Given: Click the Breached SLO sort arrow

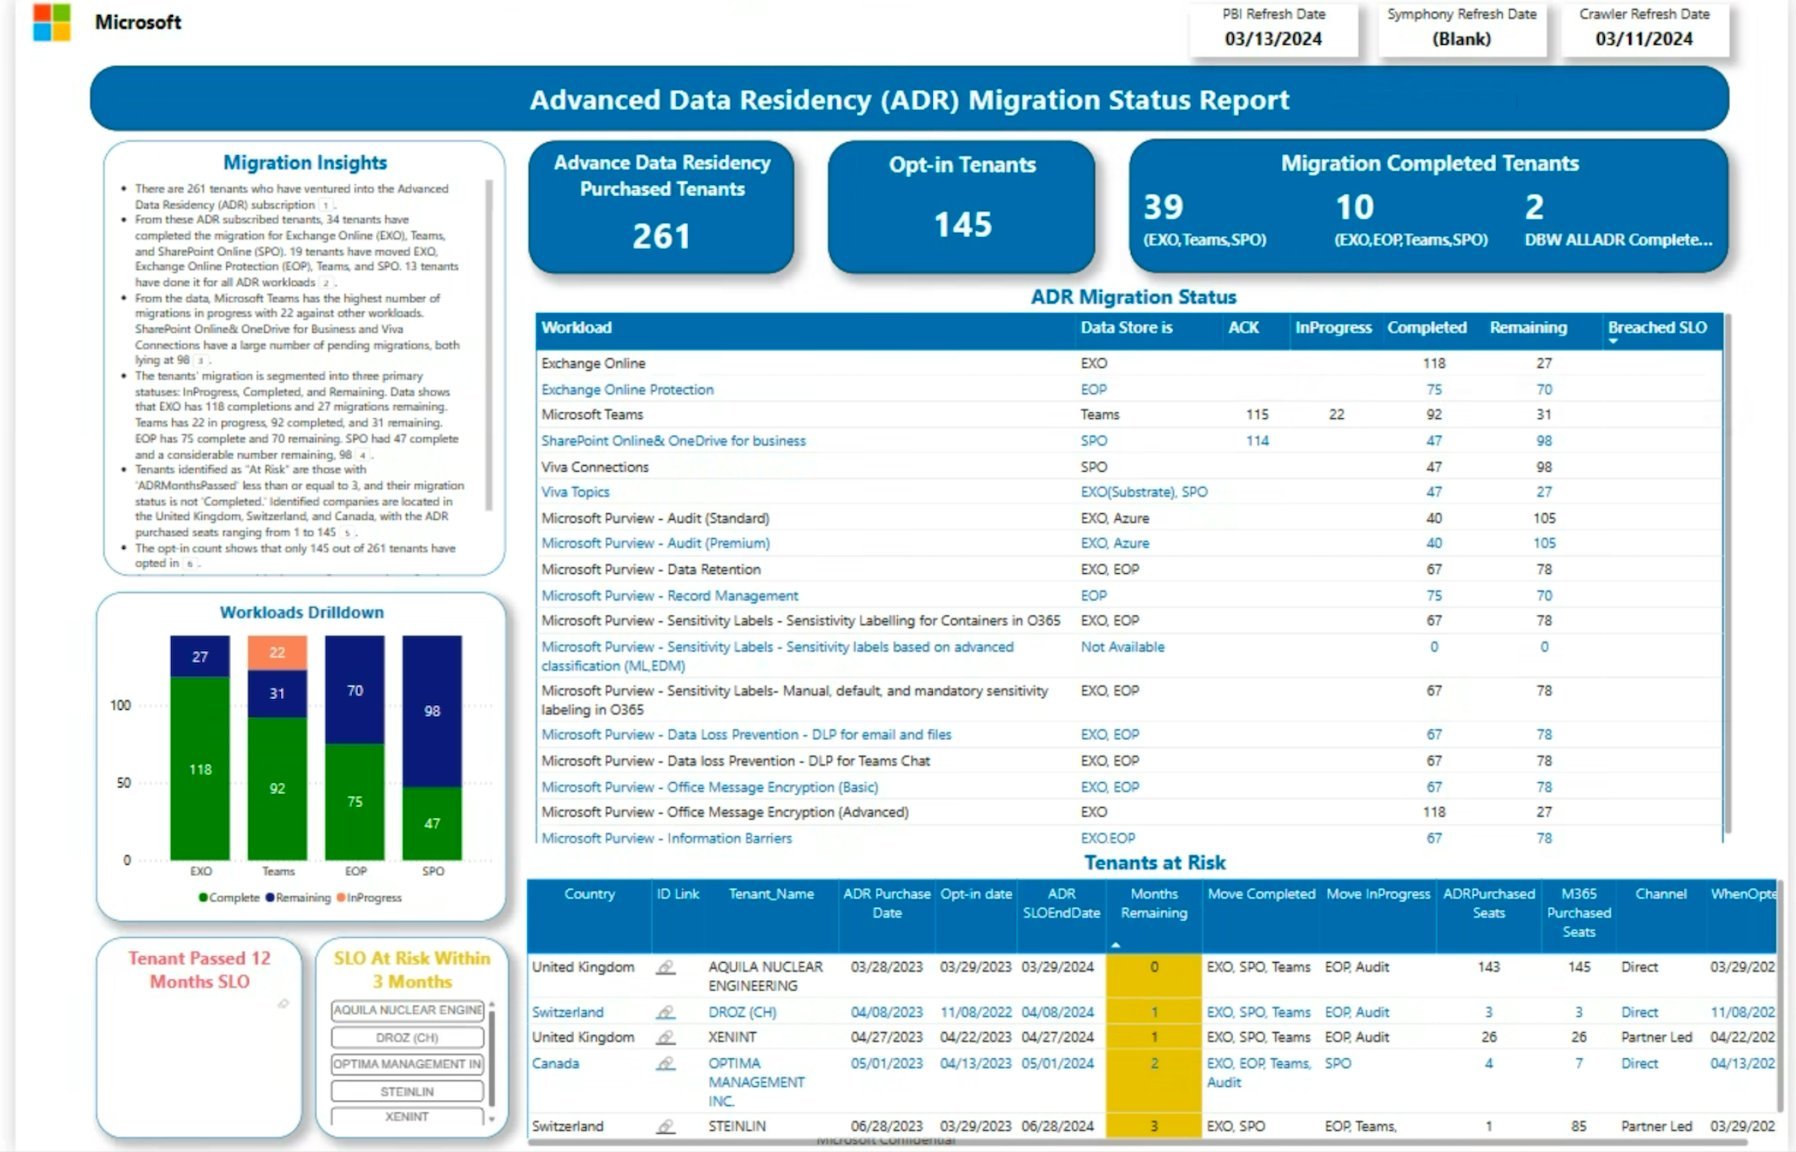Looking at the screenshot, I should pos(1614,340).
